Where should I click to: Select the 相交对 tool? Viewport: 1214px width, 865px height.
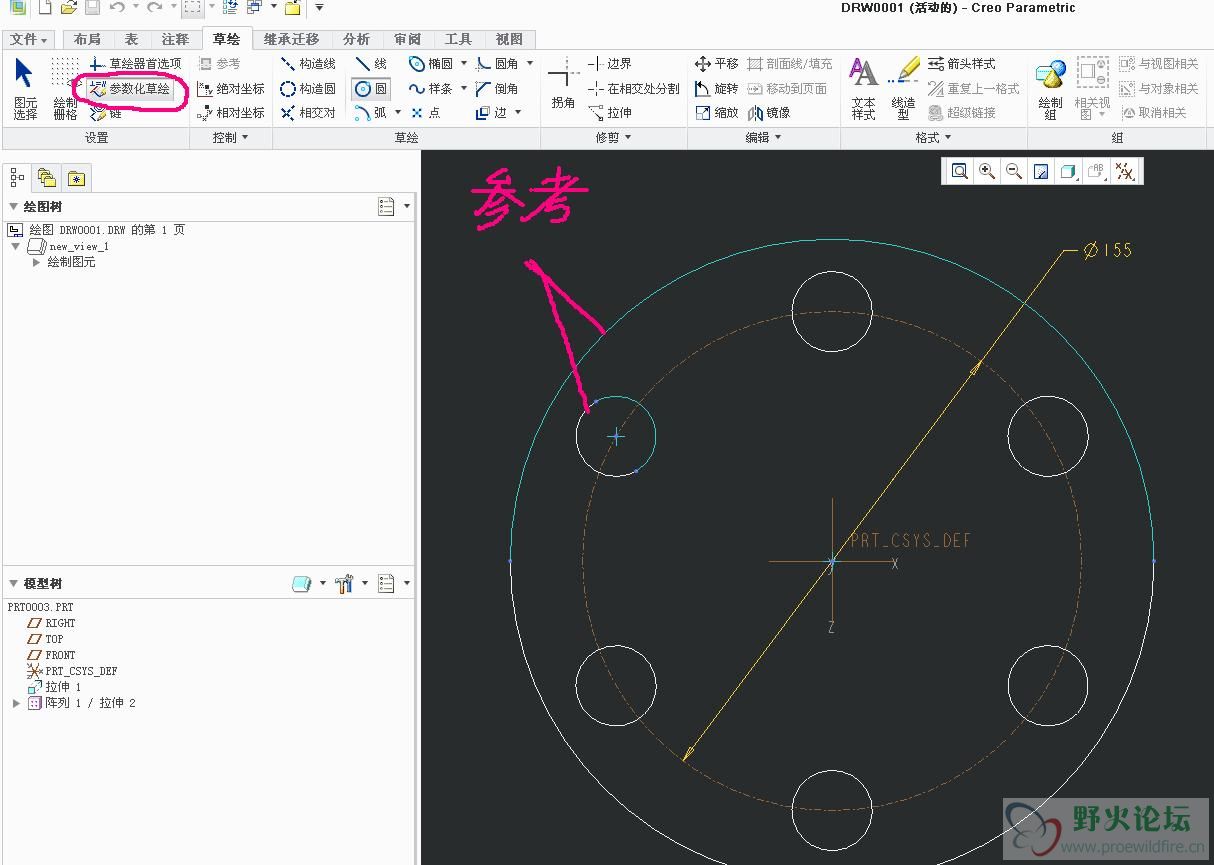(x=308, y=113)
